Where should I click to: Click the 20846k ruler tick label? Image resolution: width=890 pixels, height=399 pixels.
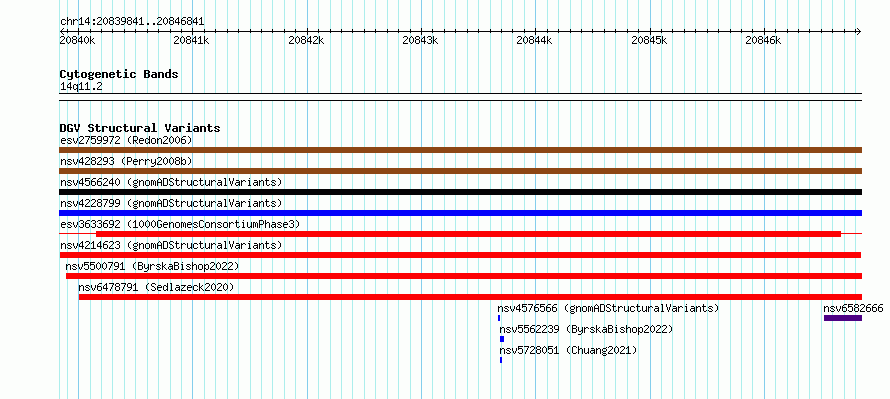[x=763, y=40]
